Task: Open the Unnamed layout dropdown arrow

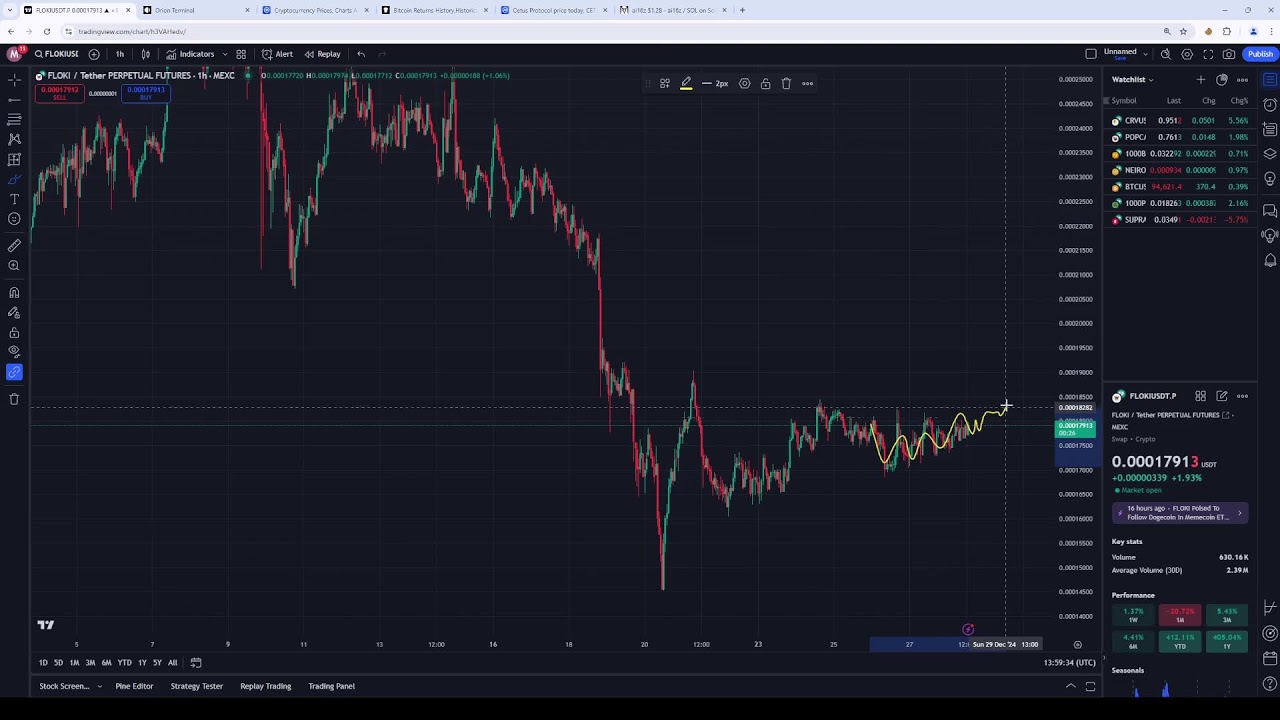Action: click(1143, 54)
